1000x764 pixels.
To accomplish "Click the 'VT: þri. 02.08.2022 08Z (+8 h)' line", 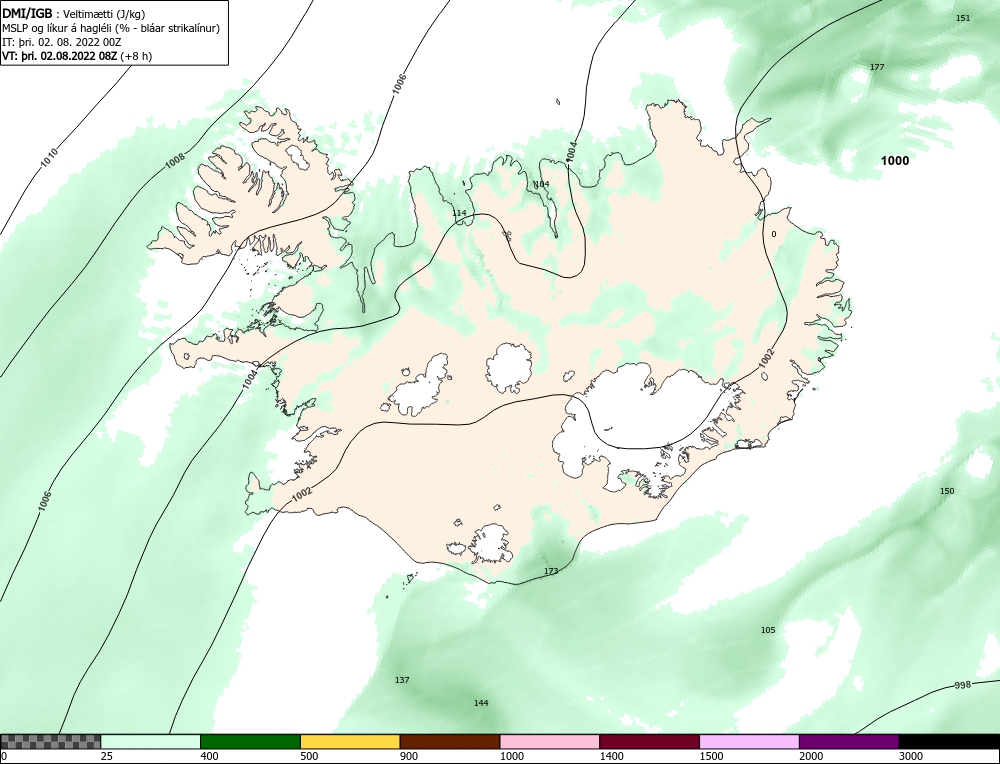I will (77, 56).
